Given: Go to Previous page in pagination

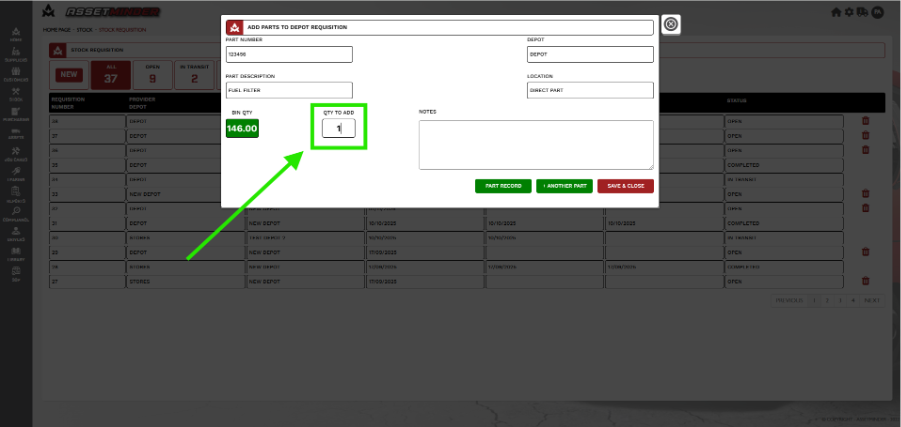Looking at the screenshot, I should tap(789, 301).
